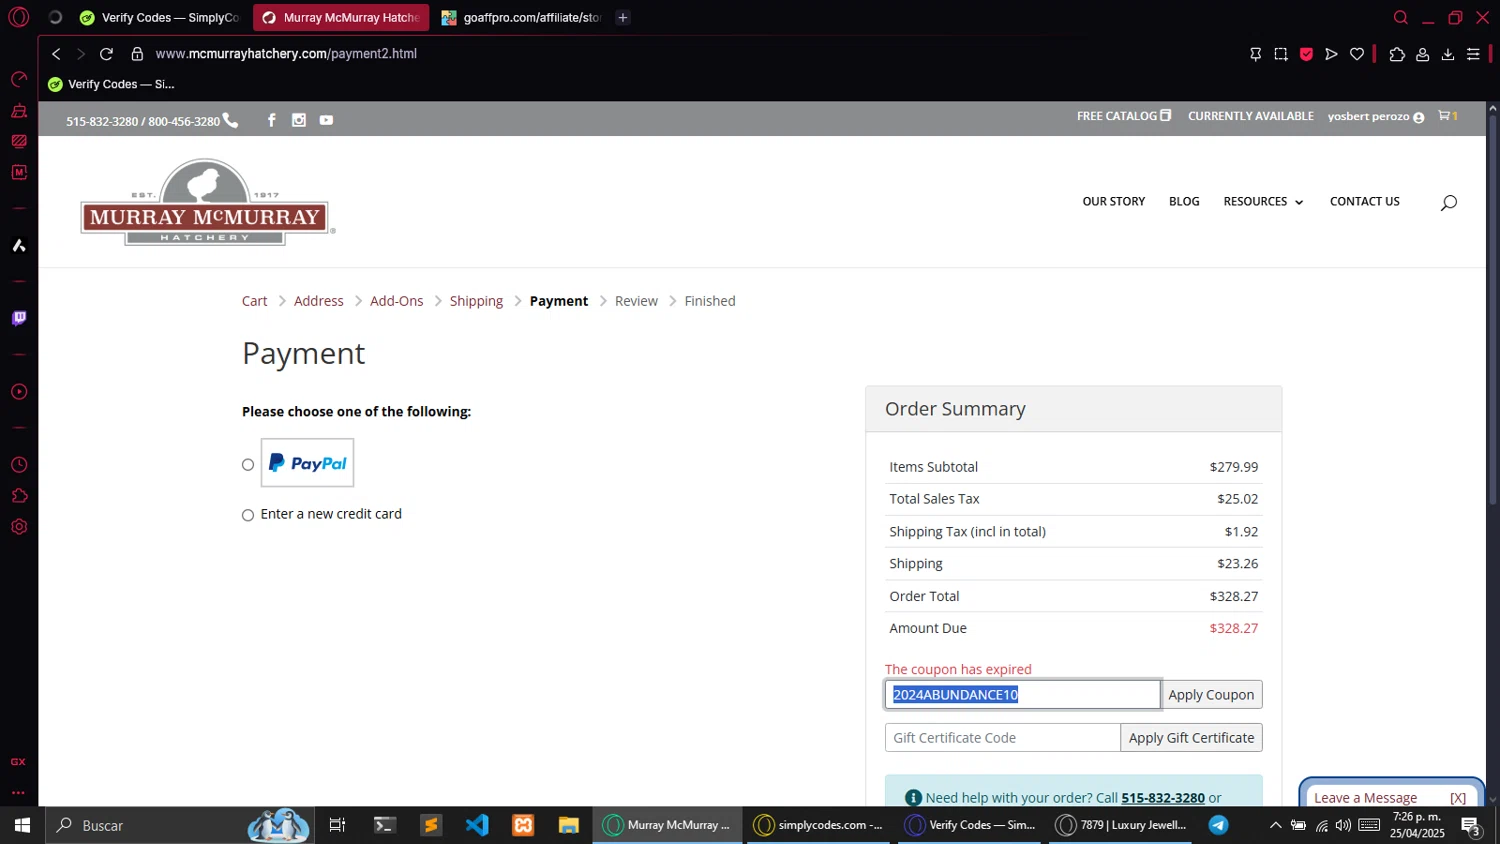Open the Aria AI sidebar icon
The height and width of the screenshot is (844, 1500).
[19, 245]
